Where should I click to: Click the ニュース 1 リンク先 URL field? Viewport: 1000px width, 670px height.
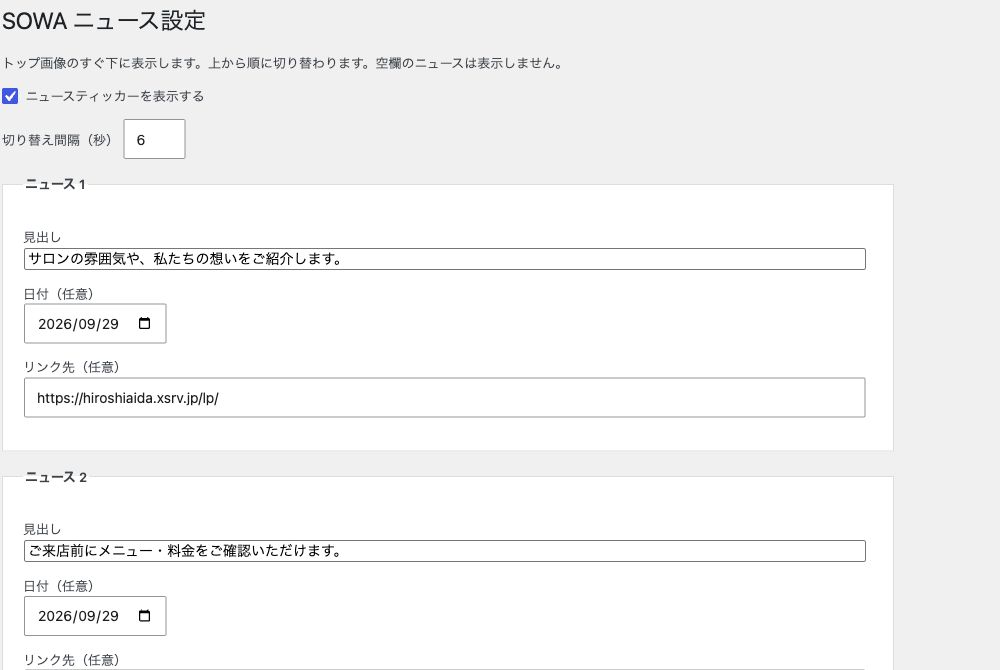[445, 398]
